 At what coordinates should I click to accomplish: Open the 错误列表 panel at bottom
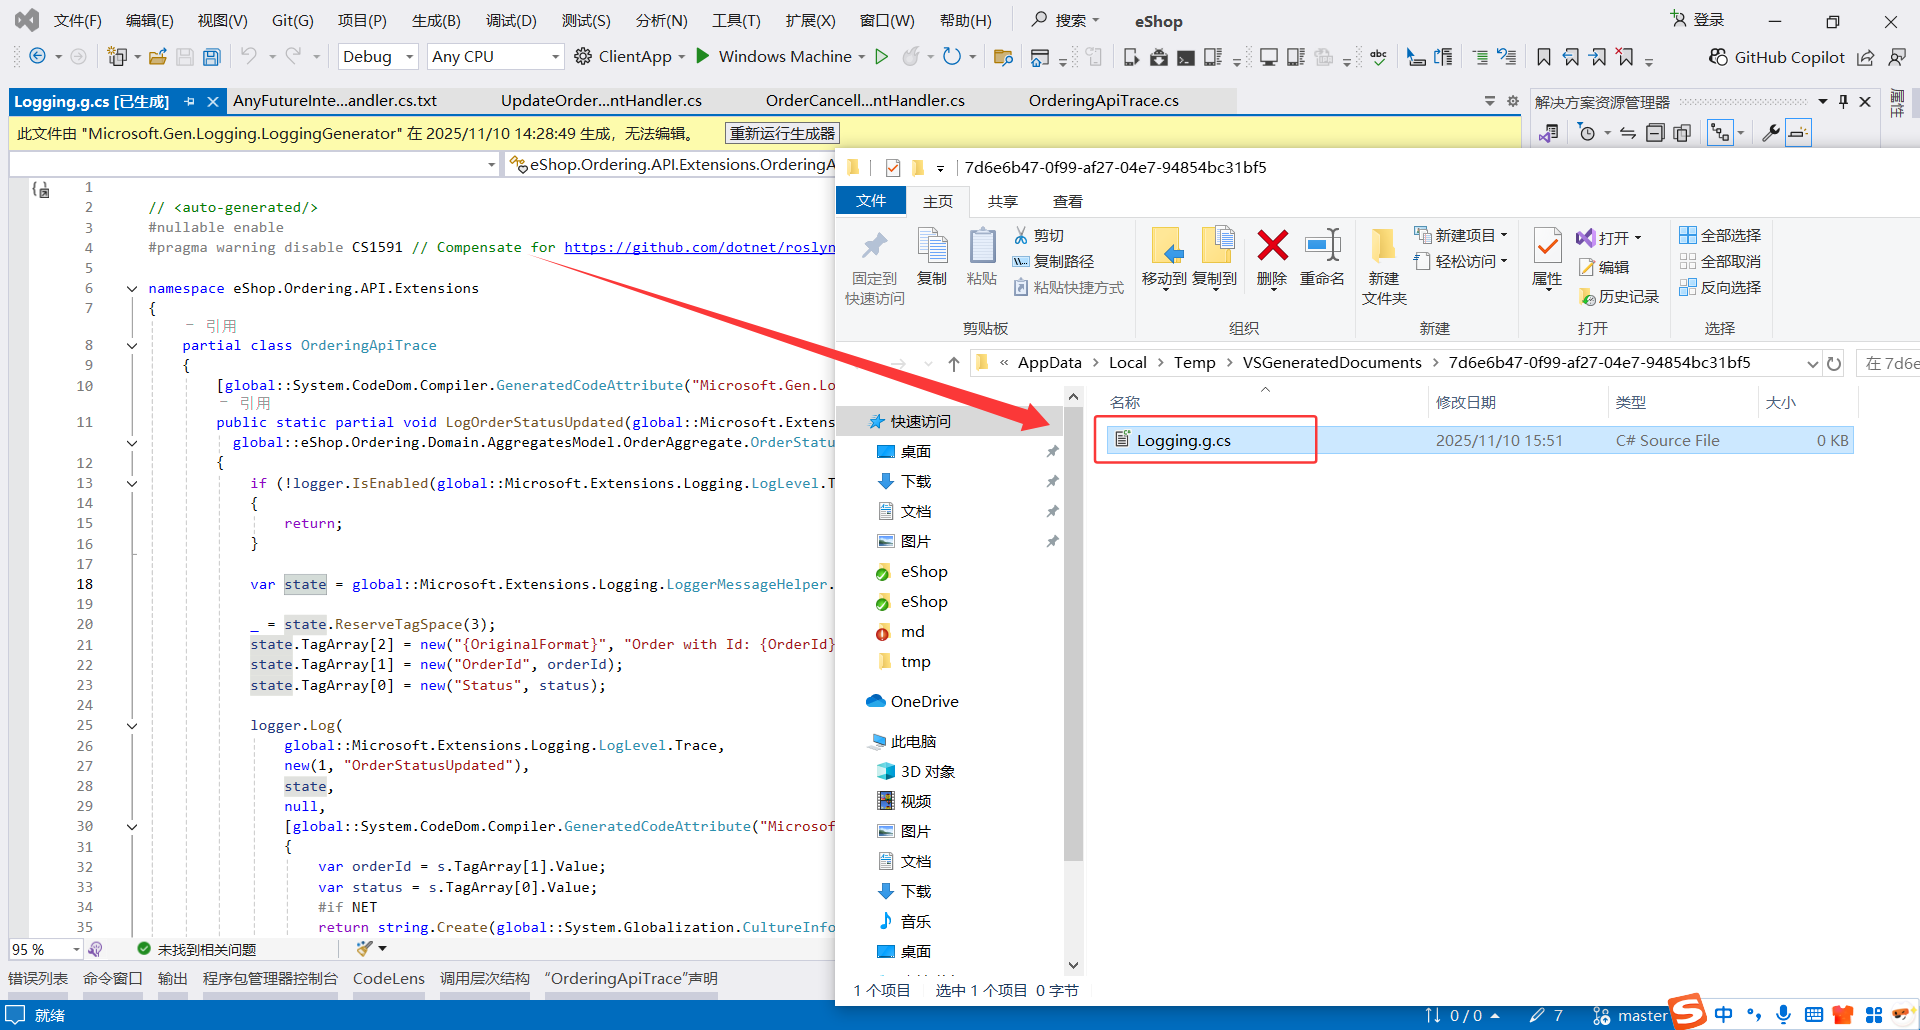38,979
